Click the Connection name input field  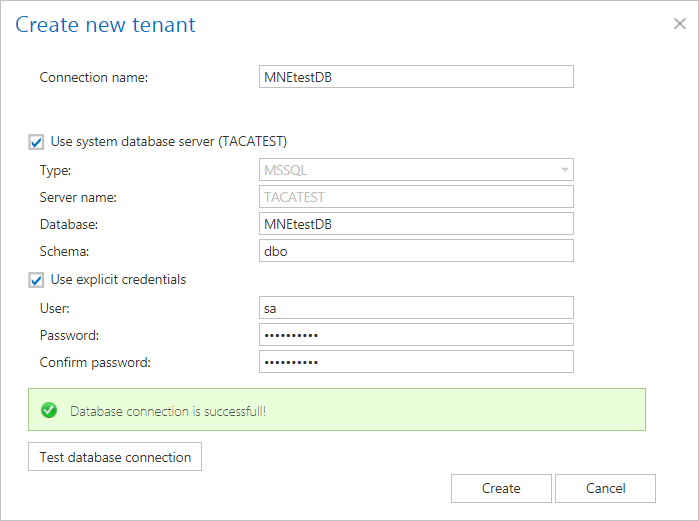coord(416,77)
